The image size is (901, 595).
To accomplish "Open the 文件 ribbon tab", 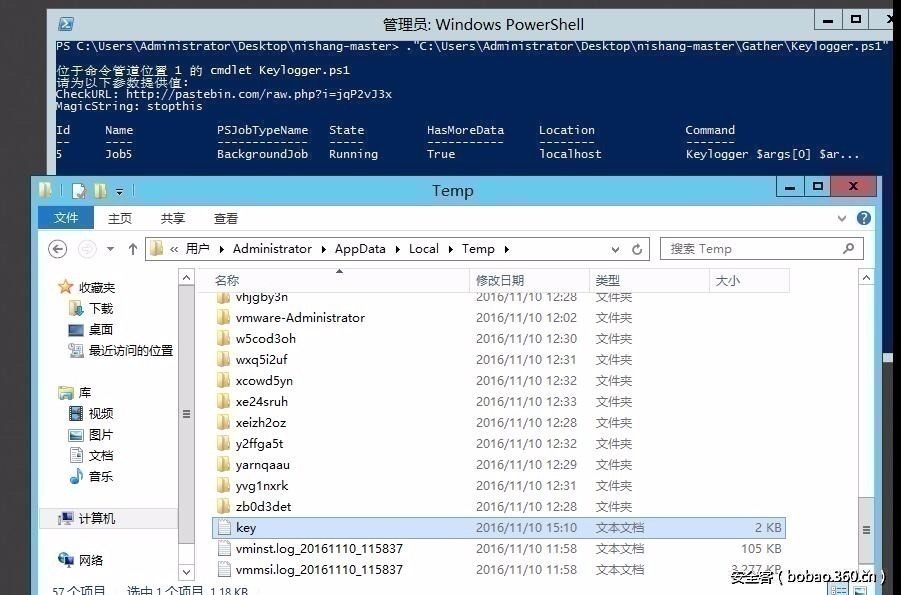I will click(66, 218).
